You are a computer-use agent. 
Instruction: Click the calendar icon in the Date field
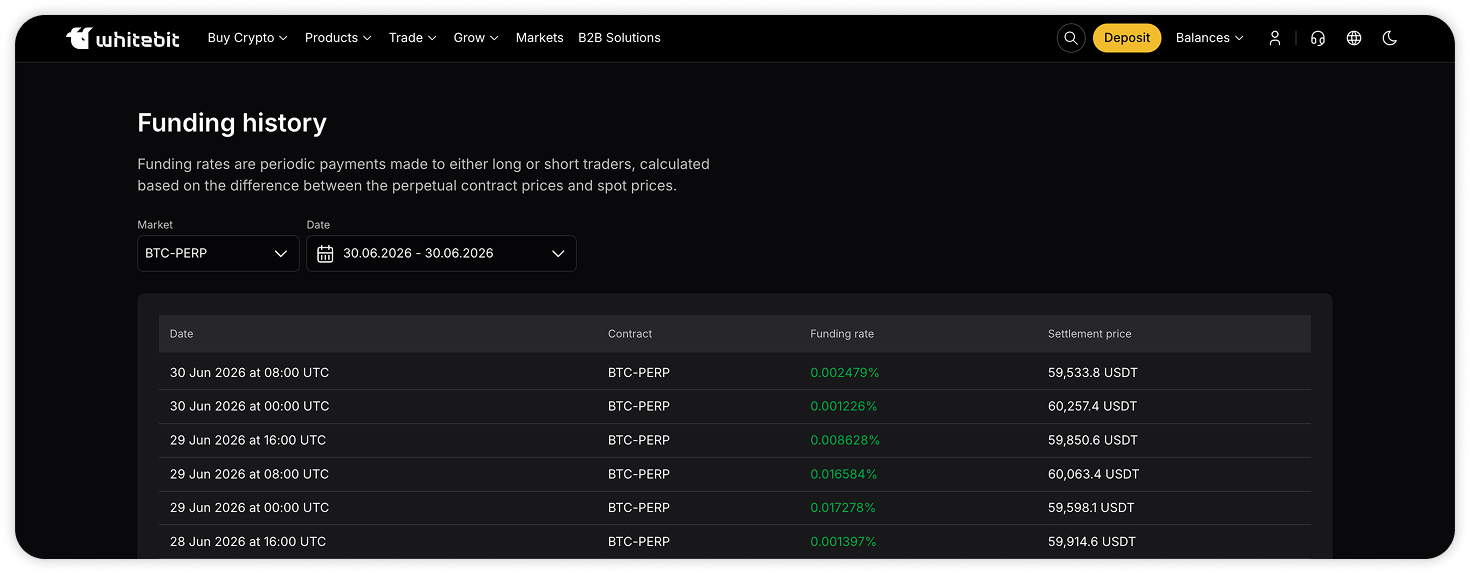pyautogui.click(x=325, y=253)
